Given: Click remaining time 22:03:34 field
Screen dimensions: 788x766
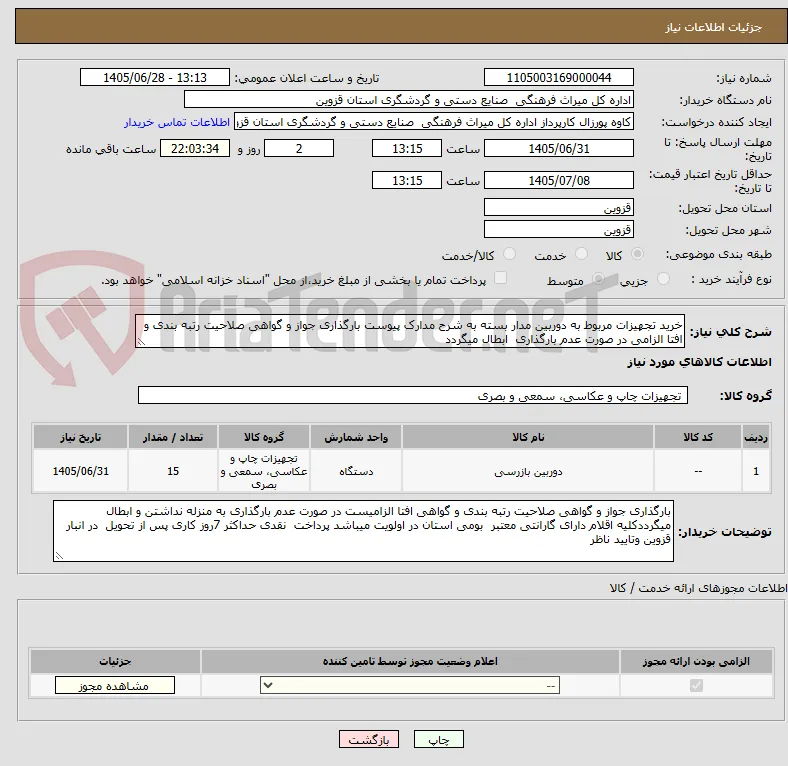Looking at the screenshot, I should coord(195,149).
